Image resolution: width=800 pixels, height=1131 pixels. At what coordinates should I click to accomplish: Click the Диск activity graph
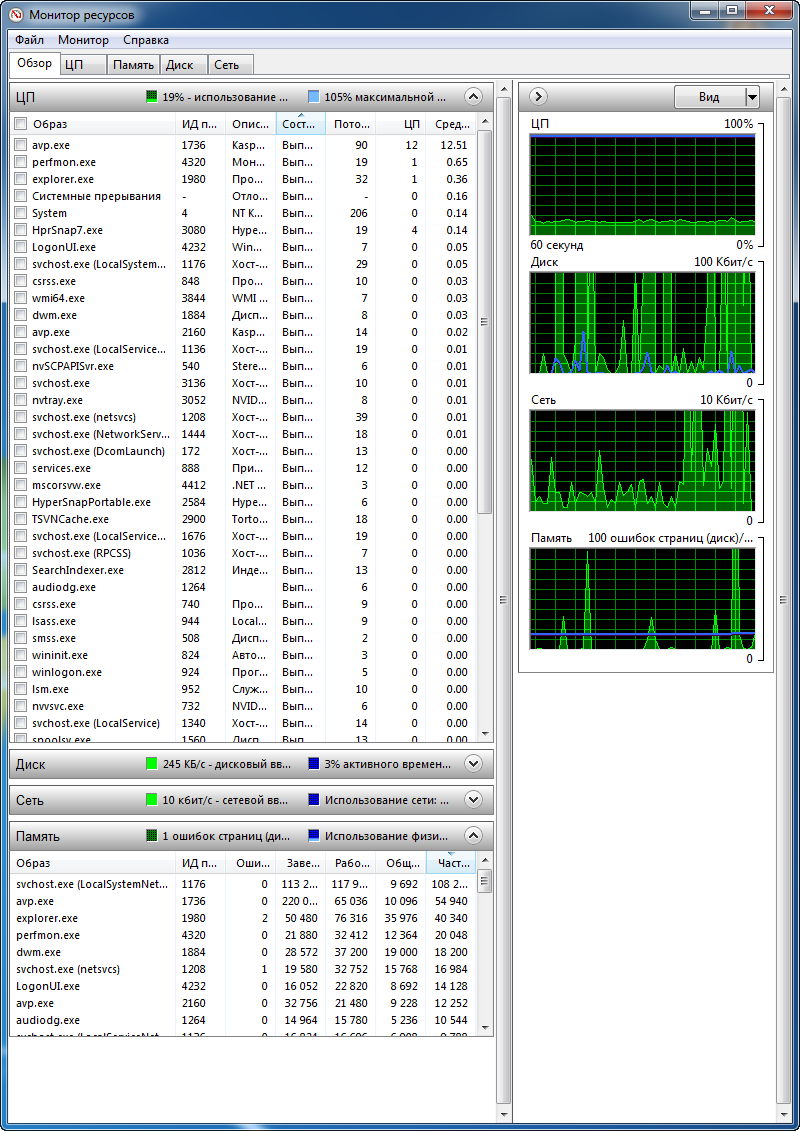pos(643,322)
